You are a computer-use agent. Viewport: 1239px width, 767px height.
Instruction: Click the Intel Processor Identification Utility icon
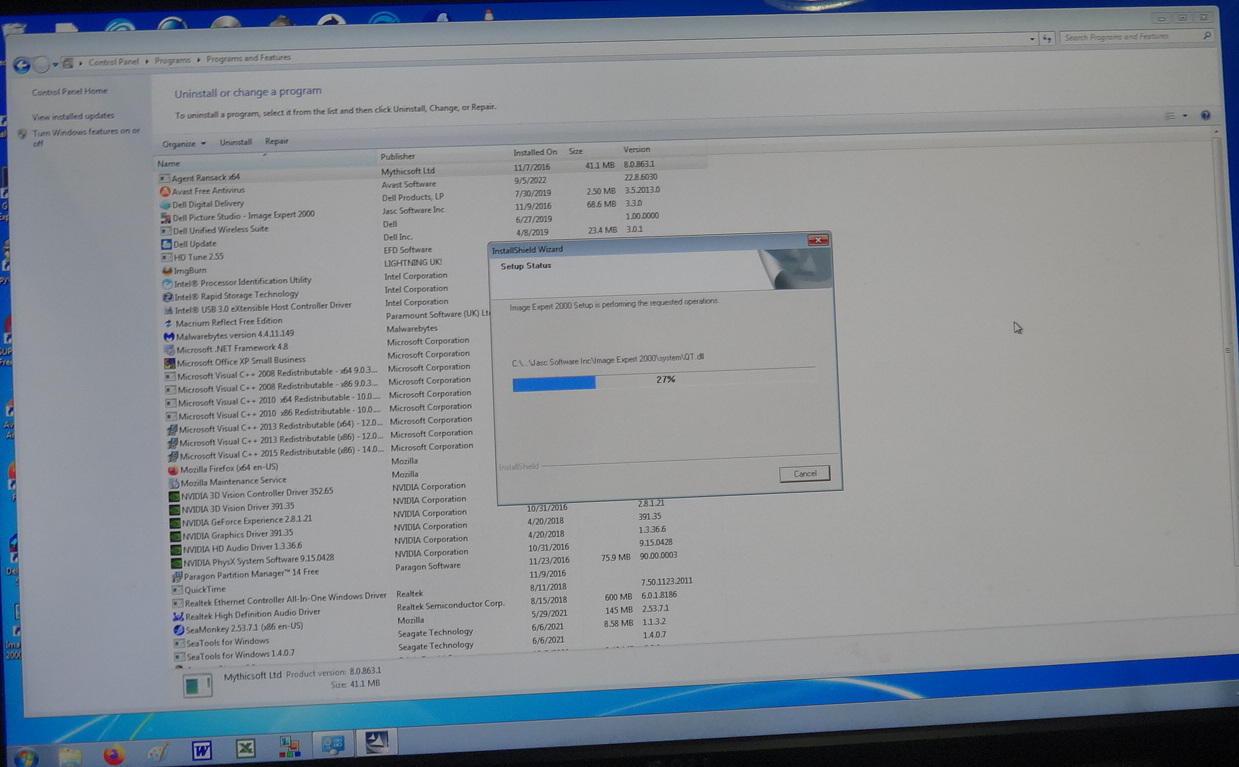(x=168, y=283)
